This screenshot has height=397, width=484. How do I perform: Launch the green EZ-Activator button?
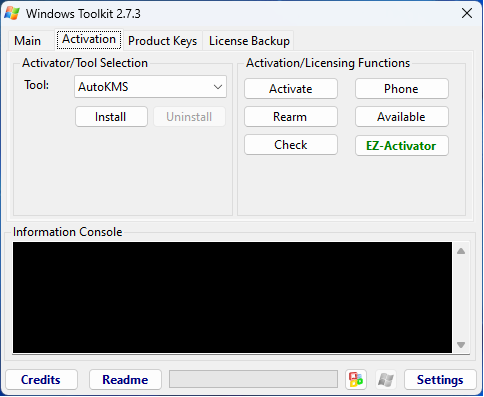[401, 146]
